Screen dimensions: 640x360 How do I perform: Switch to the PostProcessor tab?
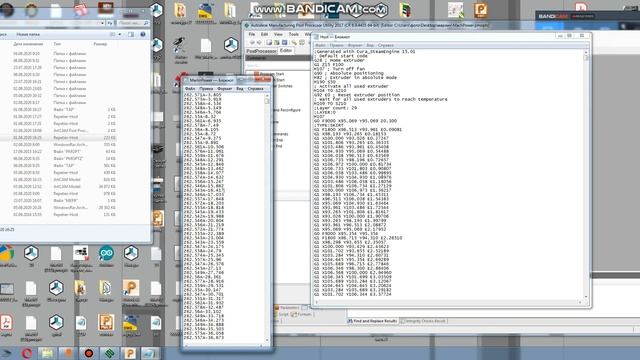(x=261, y=51)
